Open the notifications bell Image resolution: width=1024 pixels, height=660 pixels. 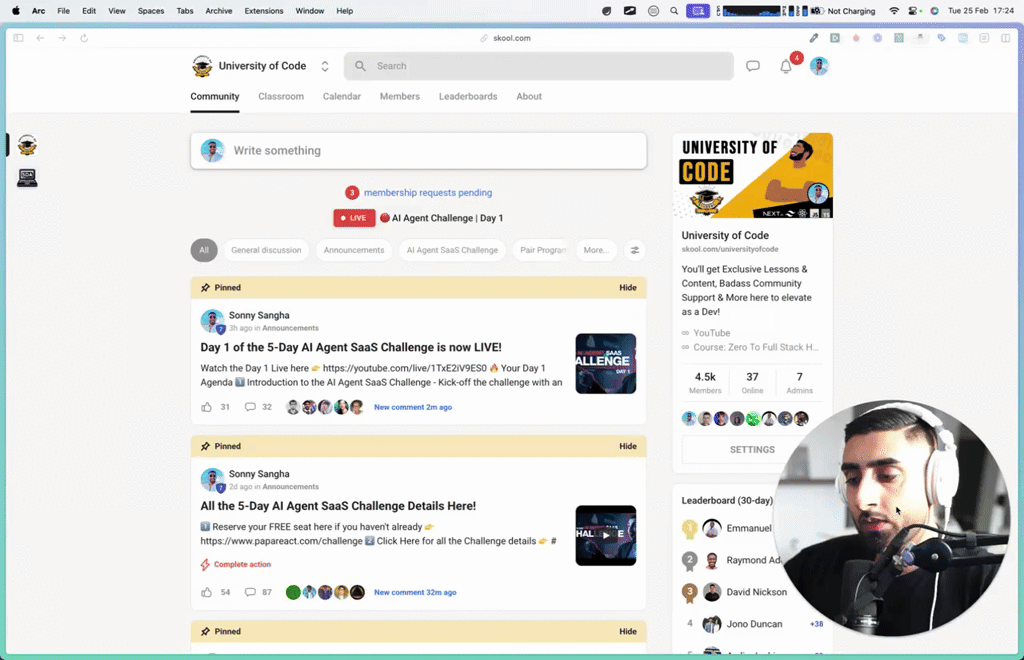tap(786, 67)
